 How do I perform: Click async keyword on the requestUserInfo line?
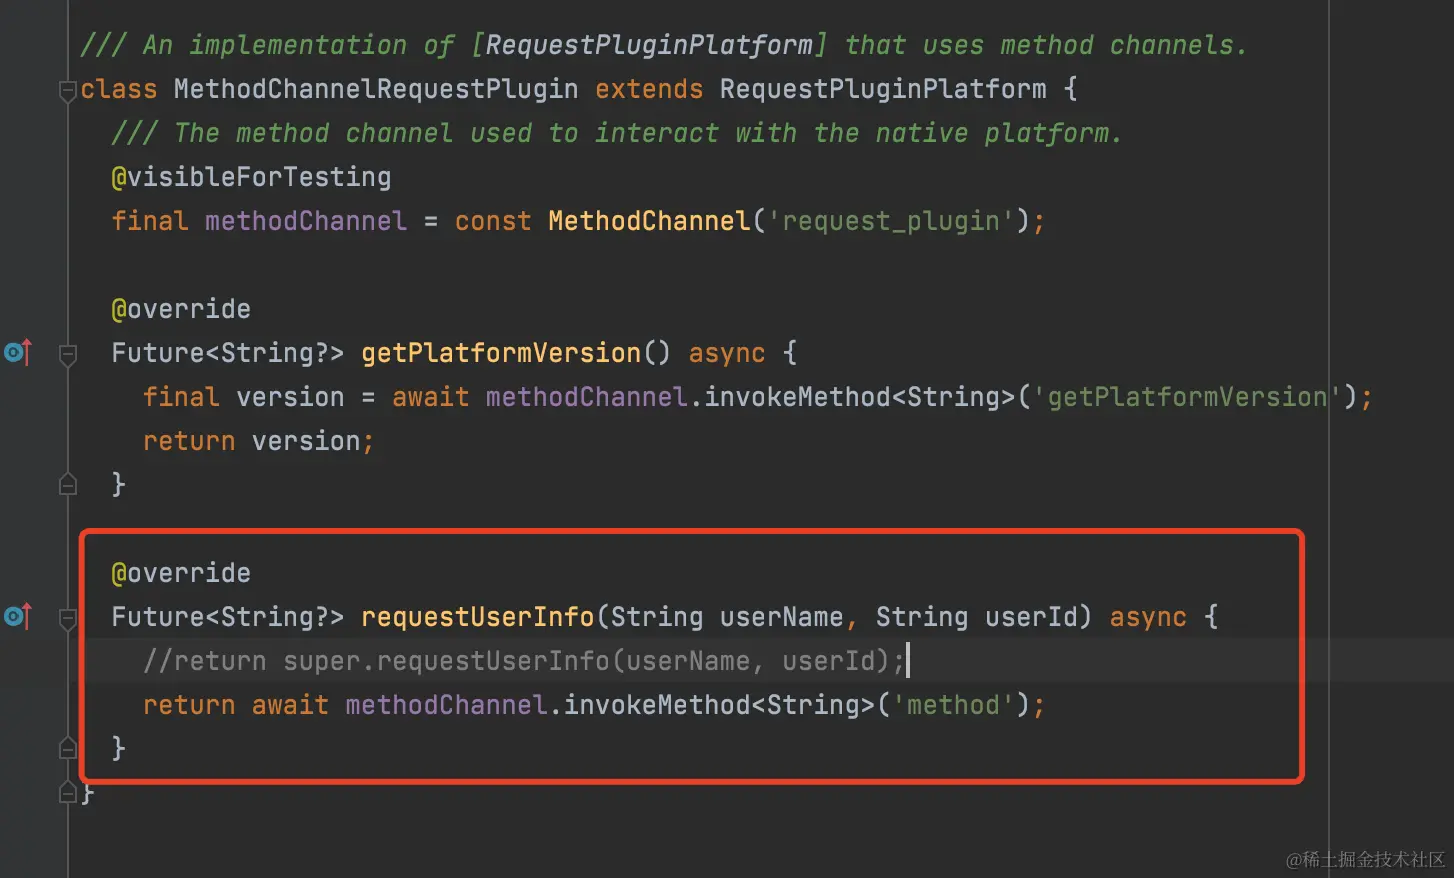click(x=1148, y=617)
